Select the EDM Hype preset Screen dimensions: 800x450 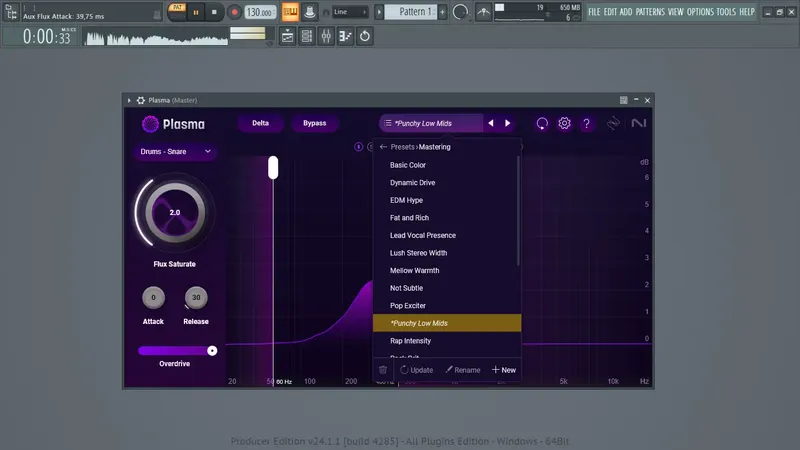point(447,201)
